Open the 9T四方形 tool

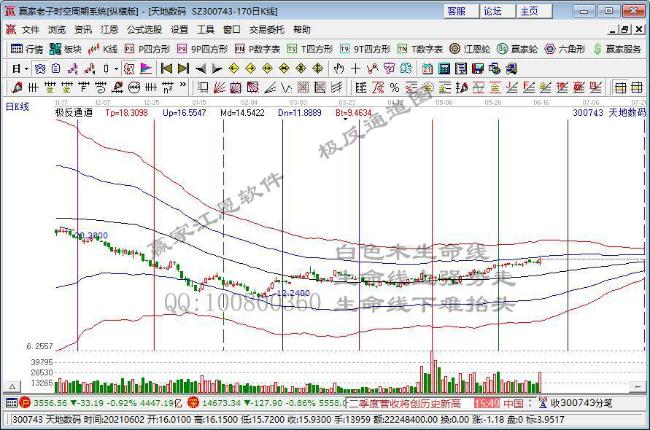(x=365, y=49)
